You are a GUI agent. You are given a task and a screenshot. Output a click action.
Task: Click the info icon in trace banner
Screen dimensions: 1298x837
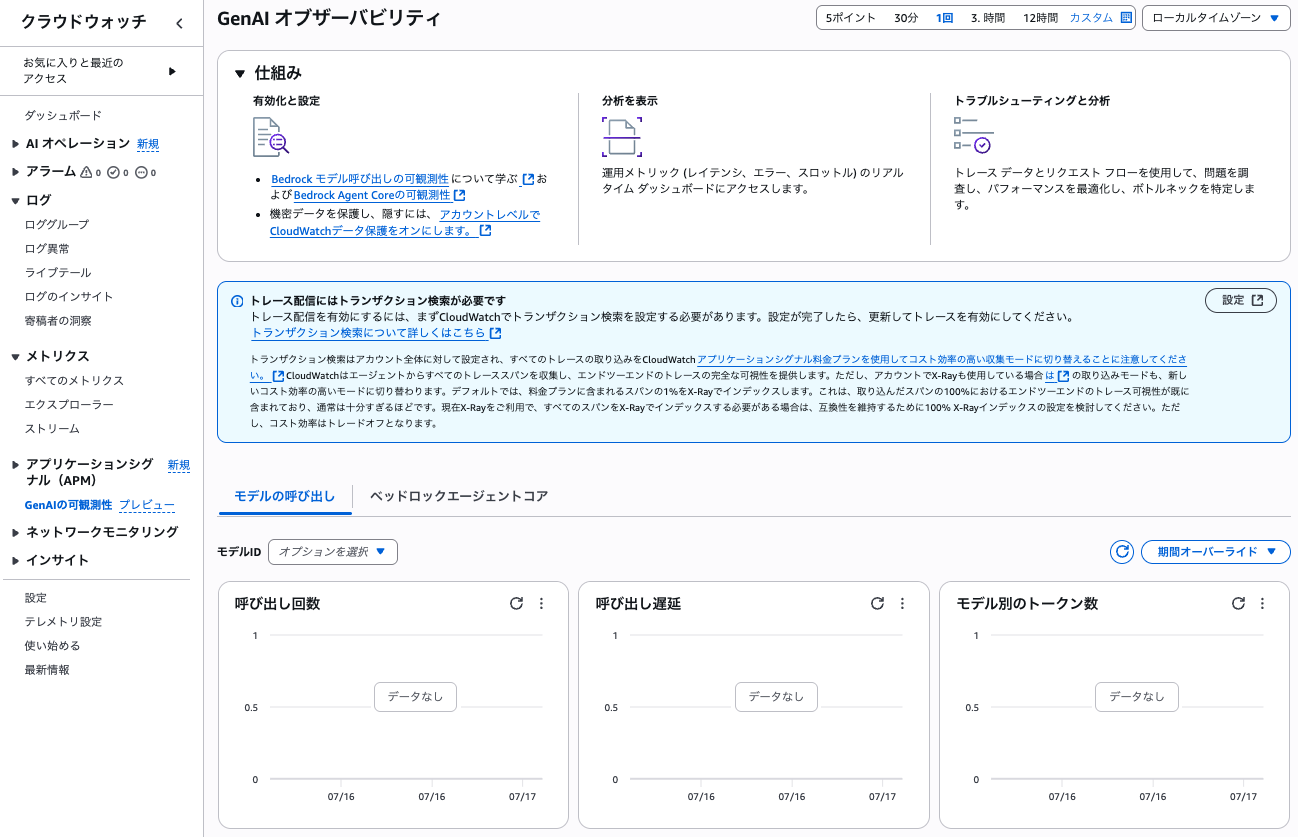[x=237, y=301]
